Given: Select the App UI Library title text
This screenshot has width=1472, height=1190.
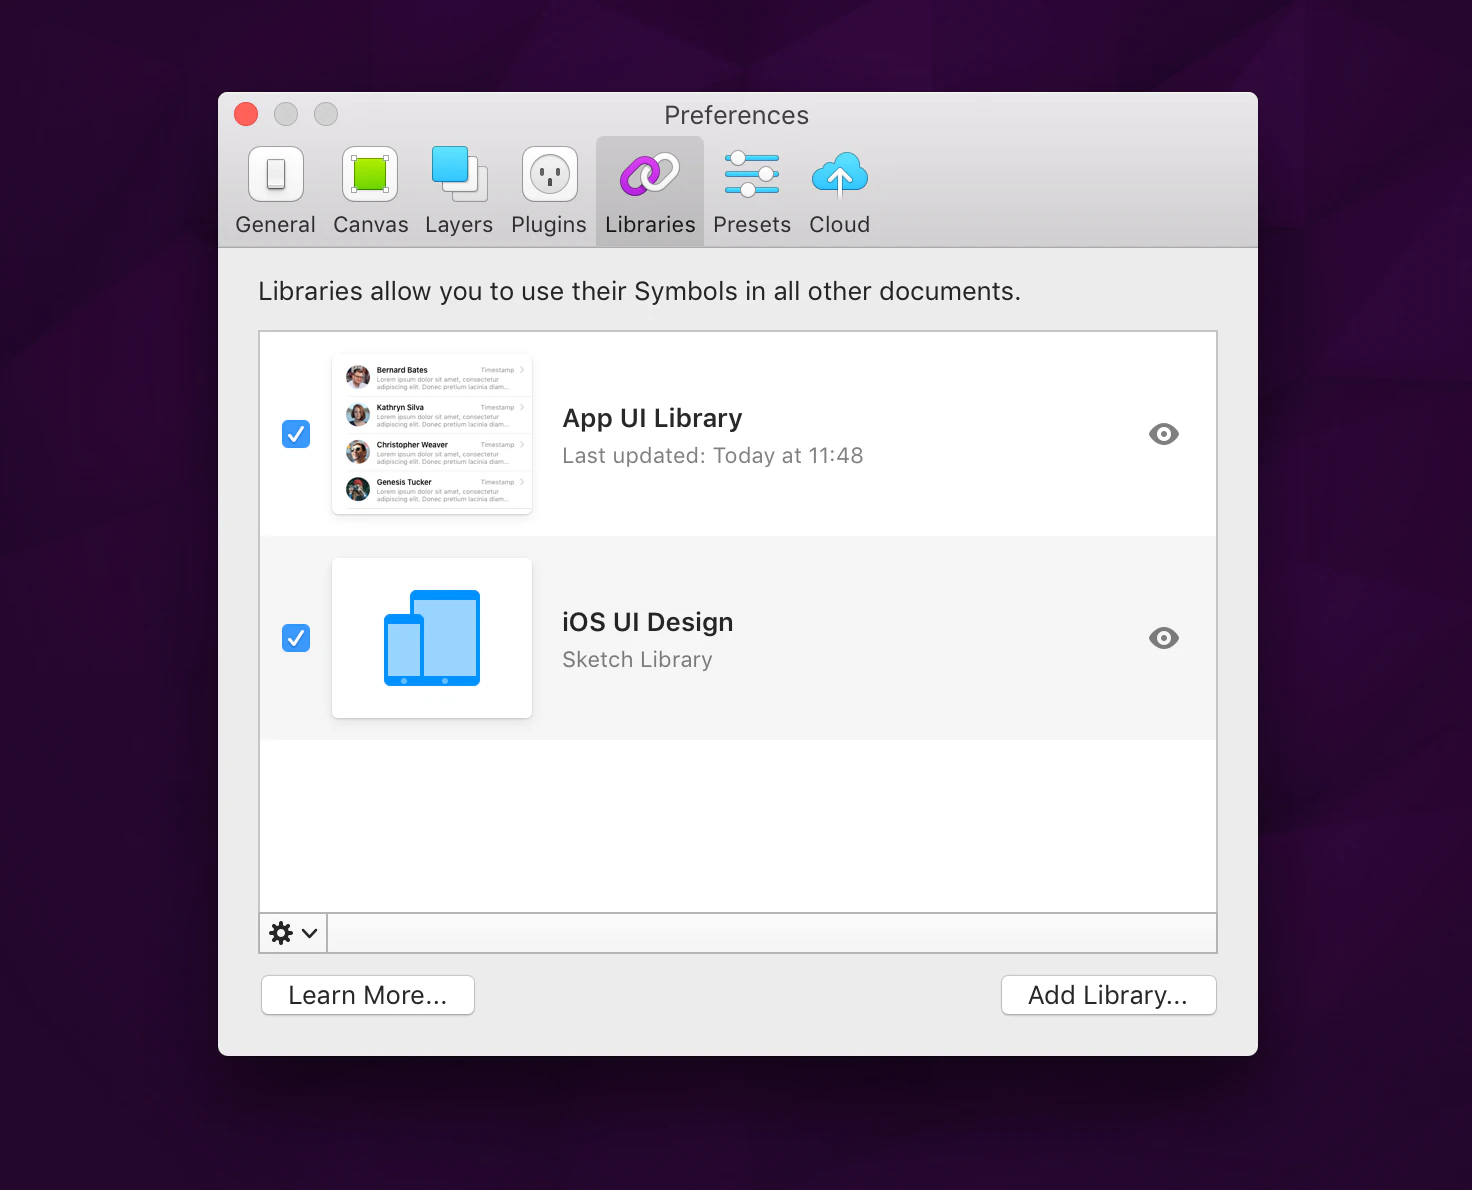Looking at the screenshot, I should tap(652, 418).
